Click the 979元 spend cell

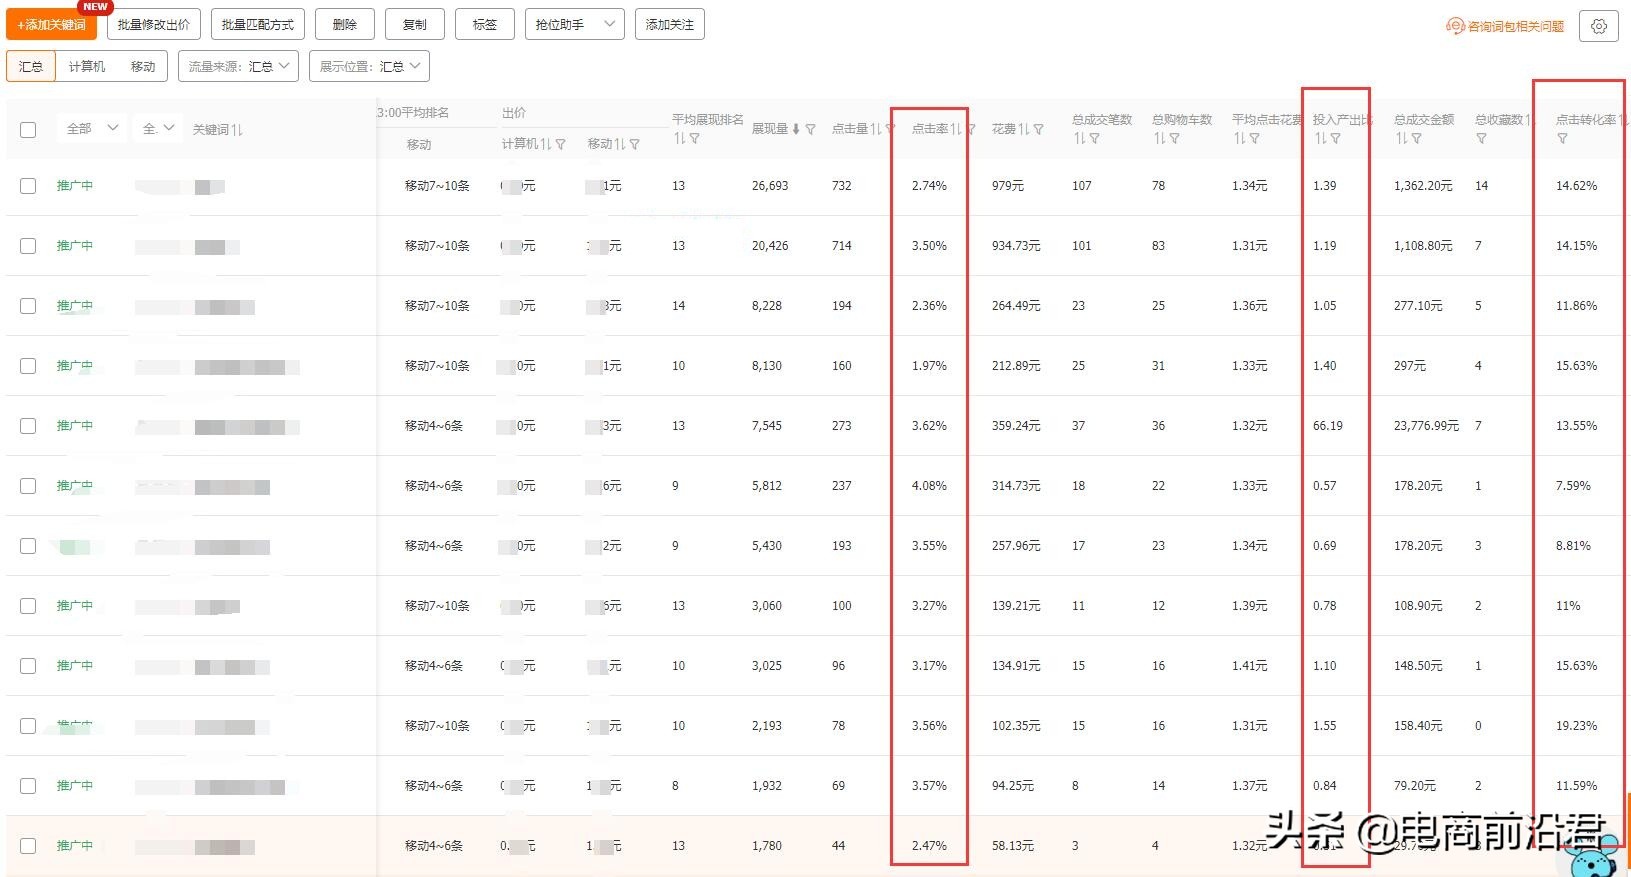click(1008, 186)
